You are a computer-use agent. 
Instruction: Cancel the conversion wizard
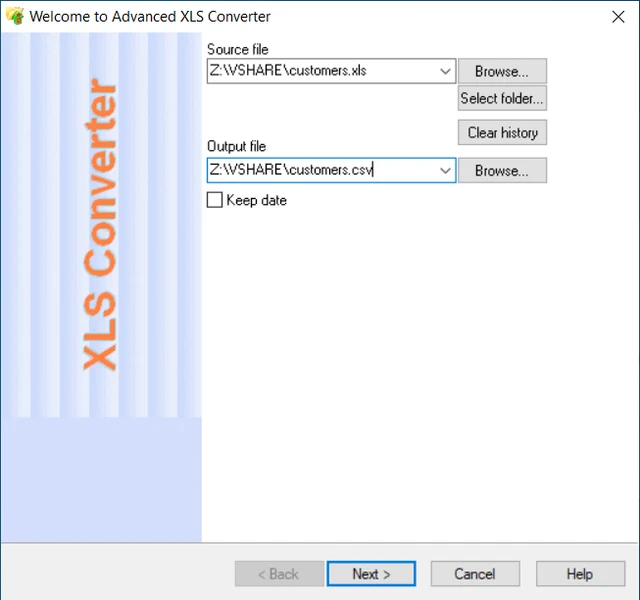[x=475, y=574]
